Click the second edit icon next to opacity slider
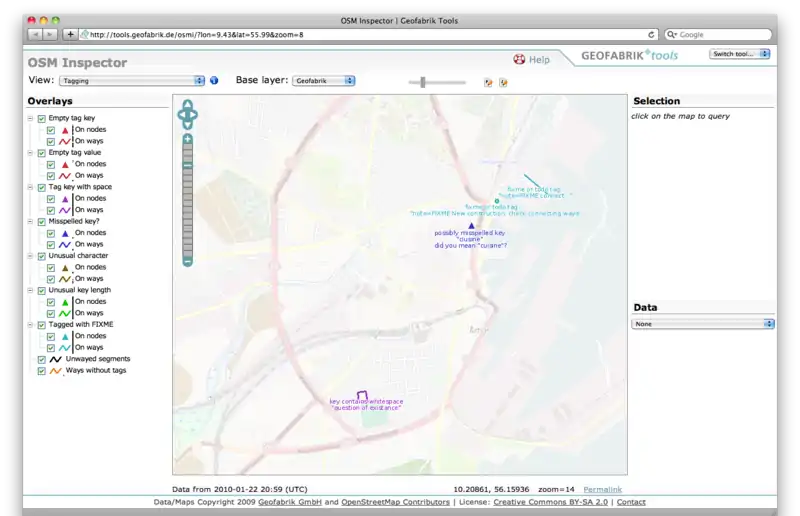The width and height of the screenshot is (800, 516). coord(503,82)
